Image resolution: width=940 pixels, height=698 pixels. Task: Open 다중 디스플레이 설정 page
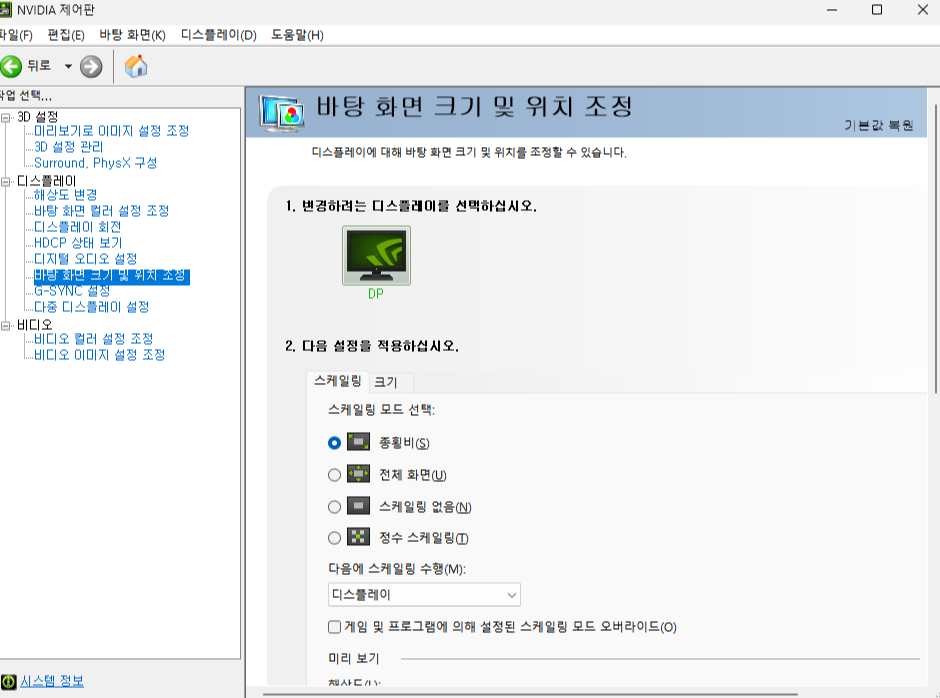coord(91,307)
